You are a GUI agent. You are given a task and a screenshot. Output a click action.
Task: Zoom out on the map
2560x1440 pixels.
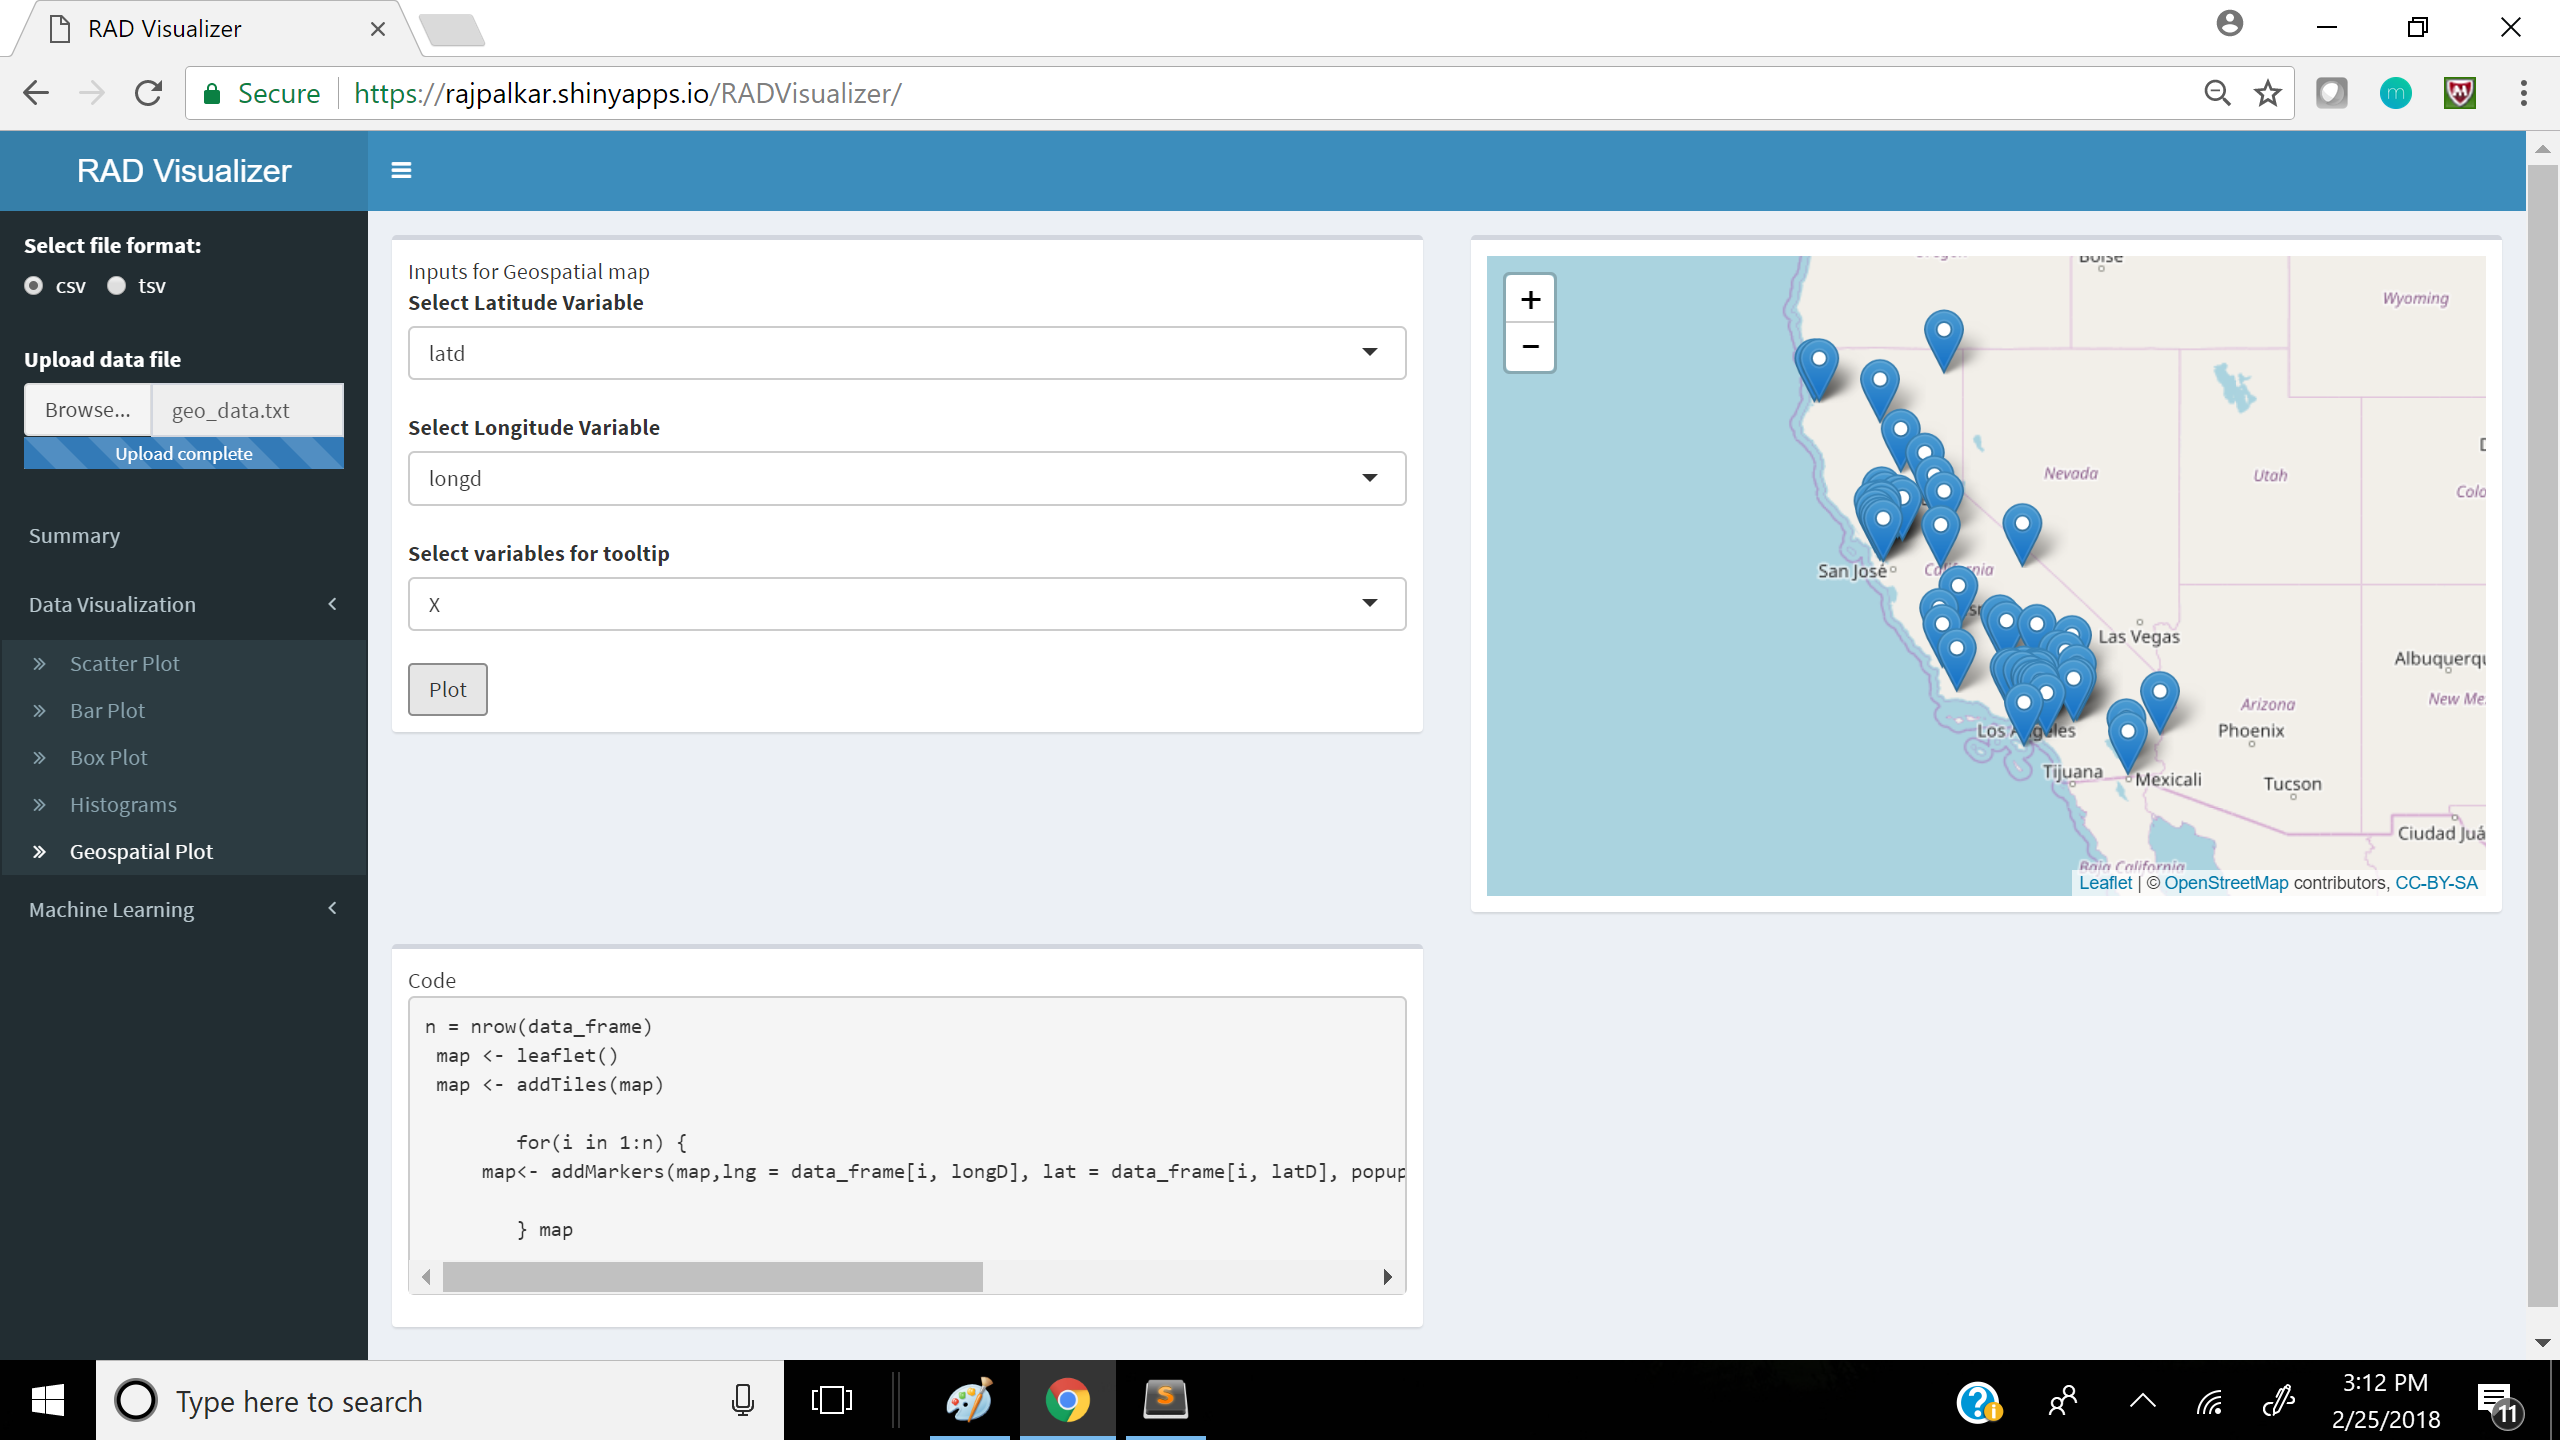point(1530,347)
